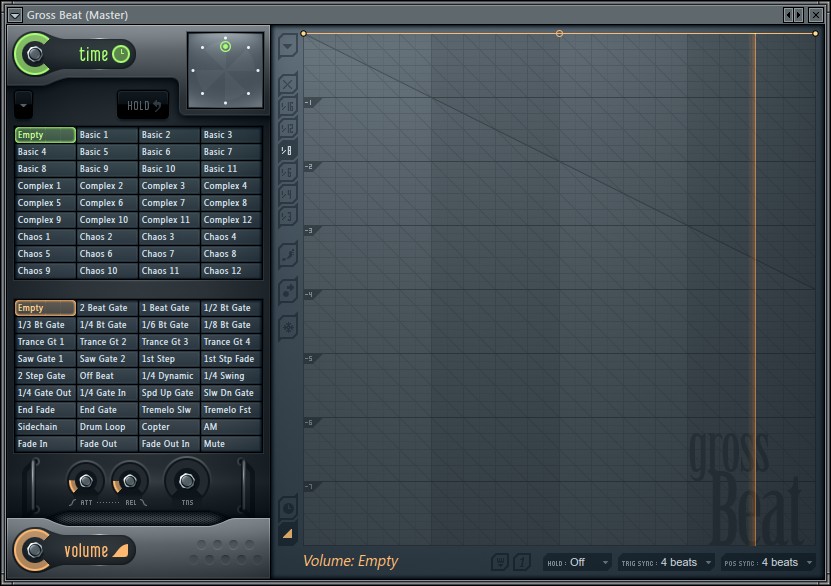The height and width of the screenshot is (586, 831).
Task: Click the X snap-off icon
Action: pyautogui.click(x=287, y=84)
